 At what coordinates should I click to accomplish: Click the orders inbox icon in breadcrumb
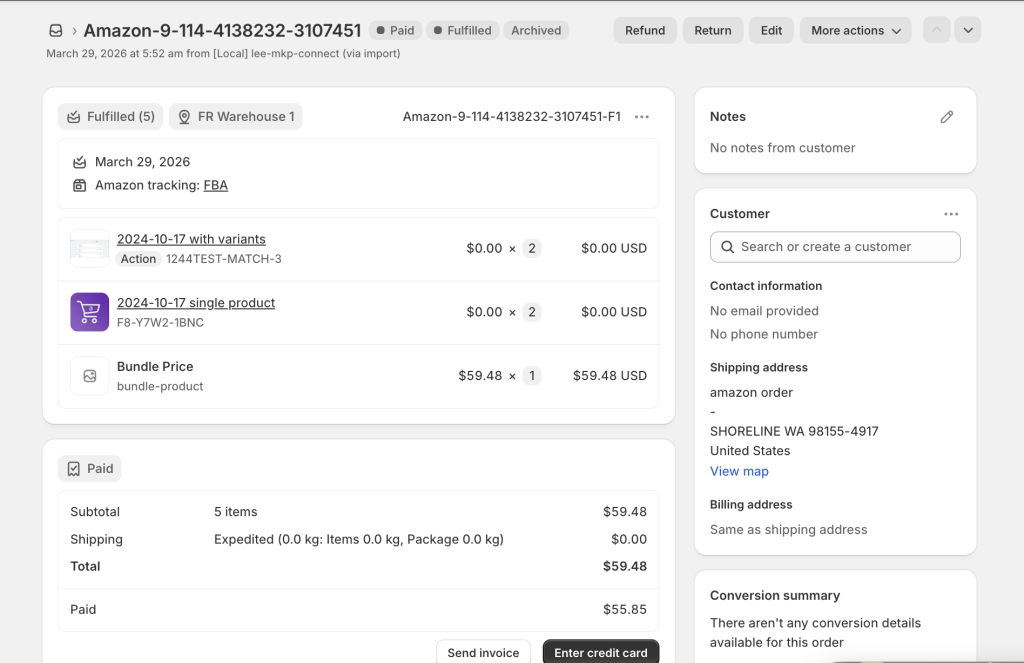point(56,31)
